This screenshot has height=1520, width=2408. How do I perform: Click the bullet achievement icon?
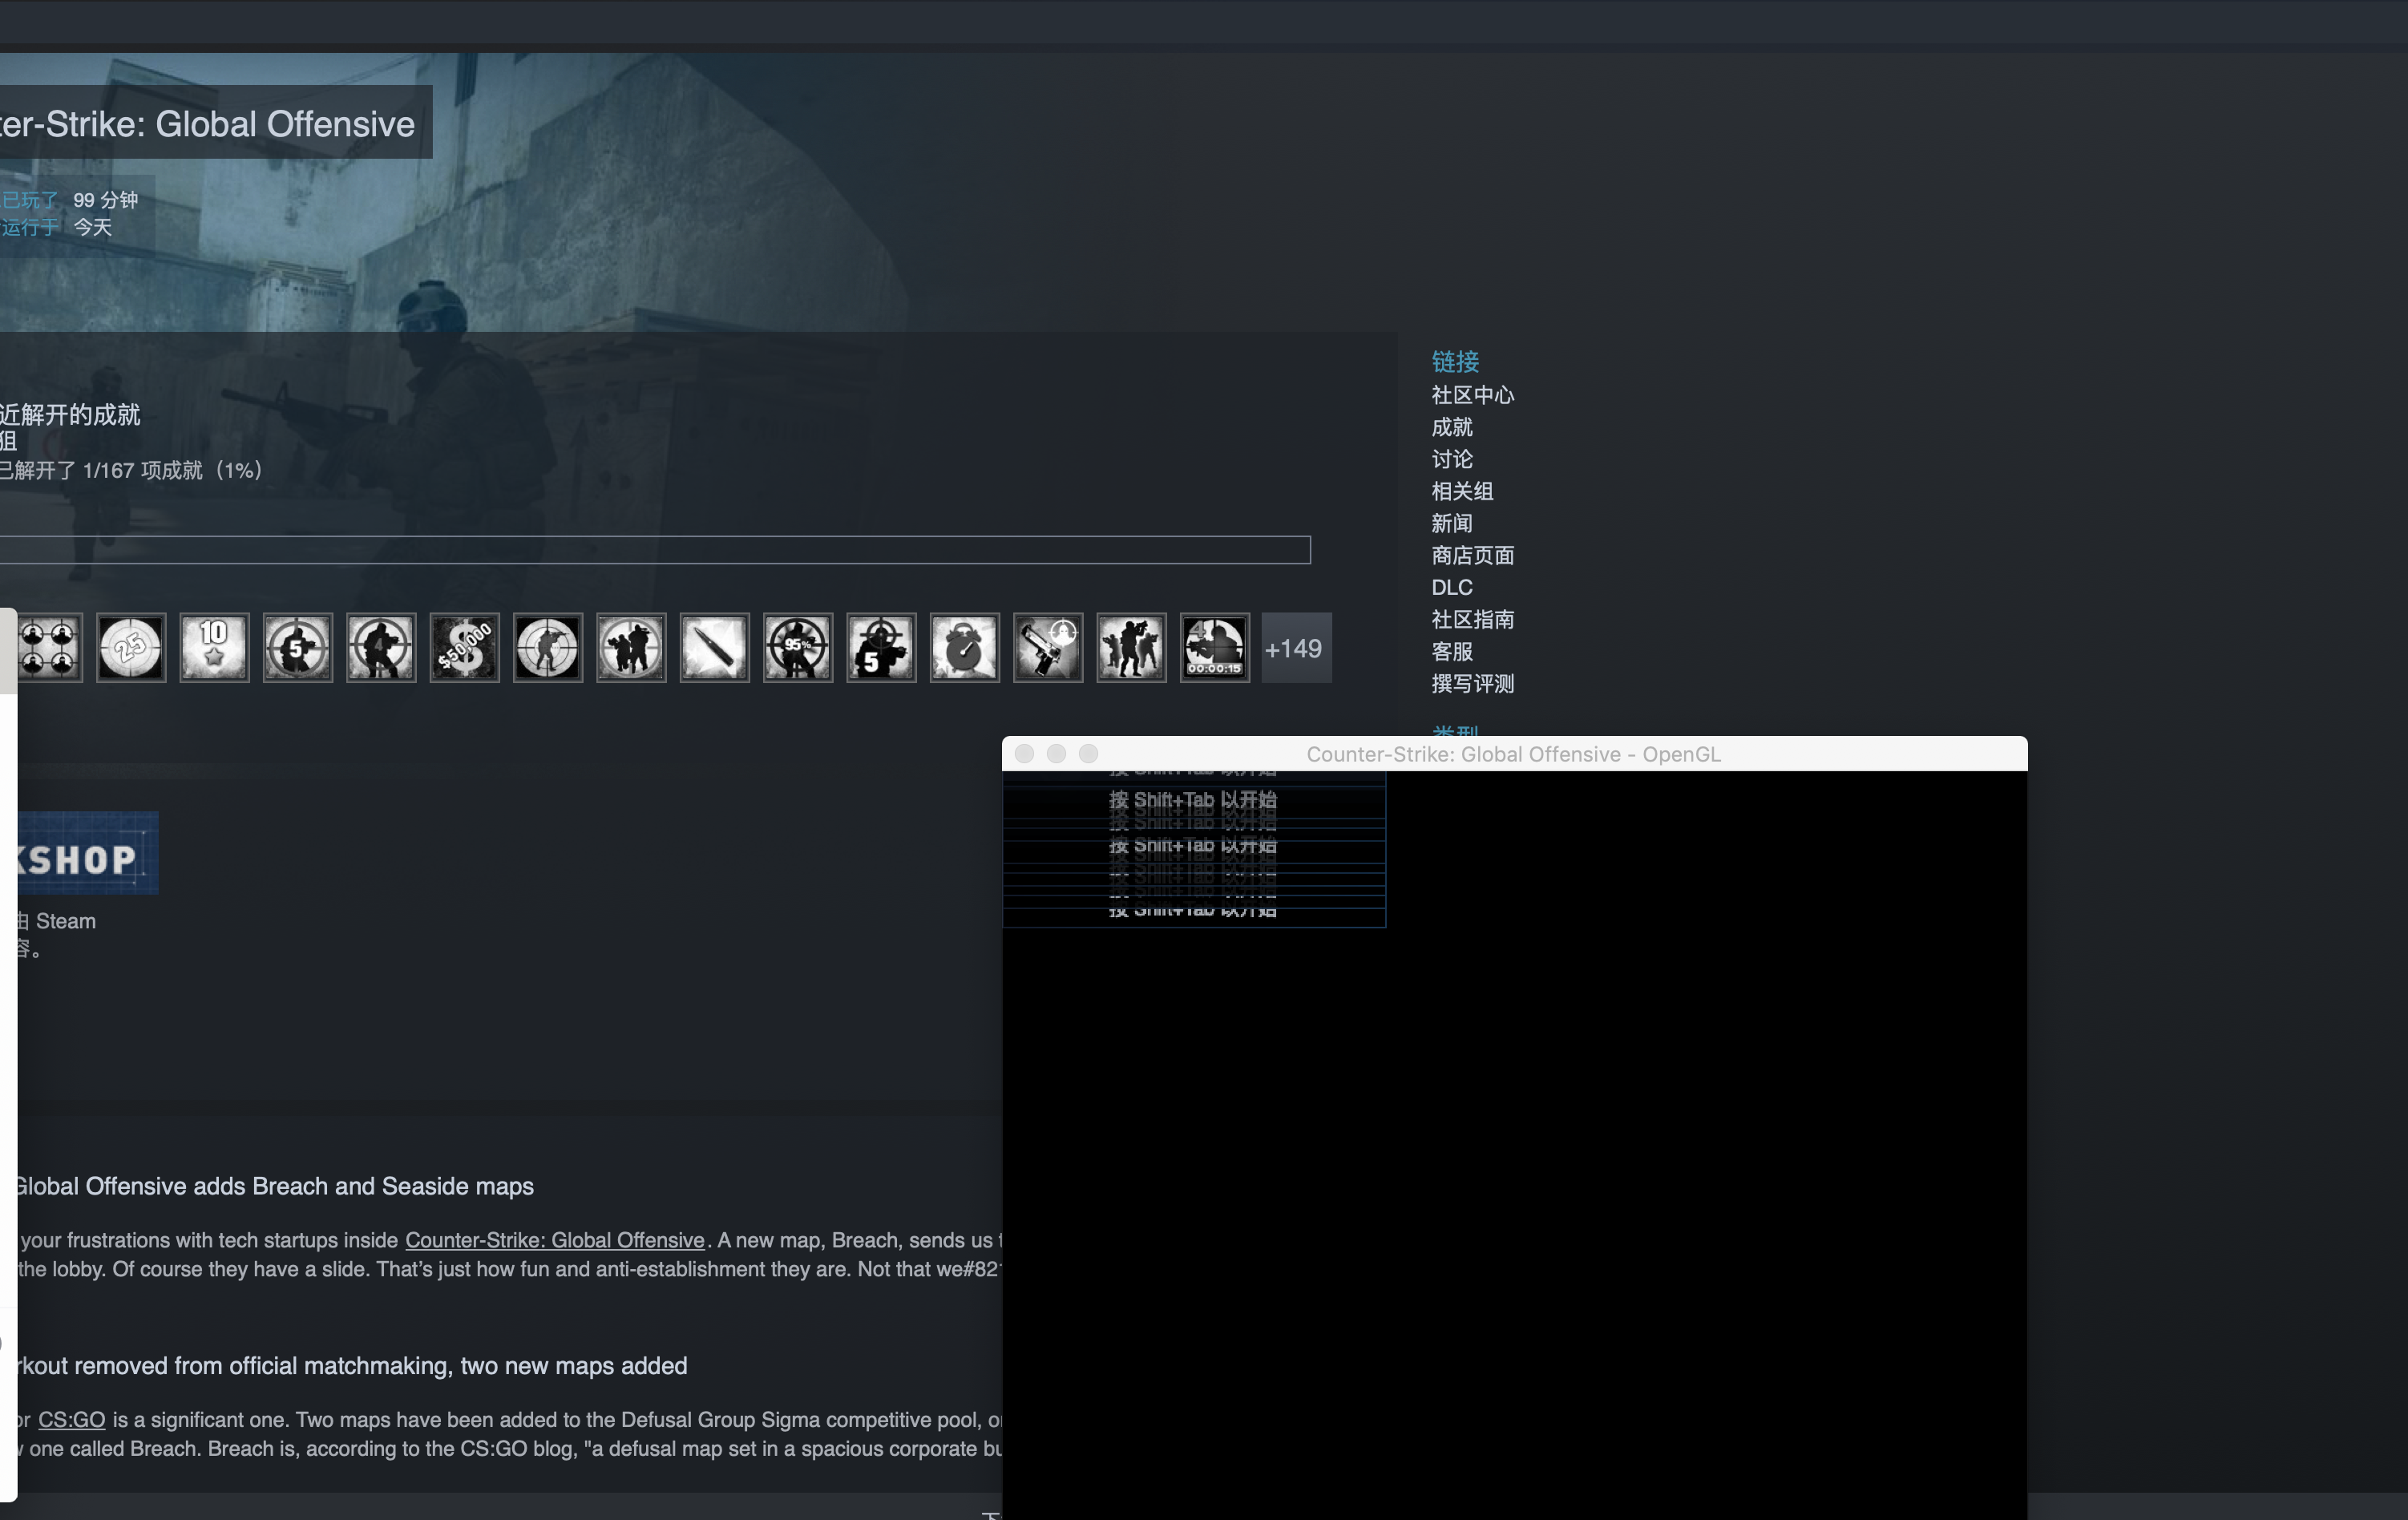coord(714,648)
